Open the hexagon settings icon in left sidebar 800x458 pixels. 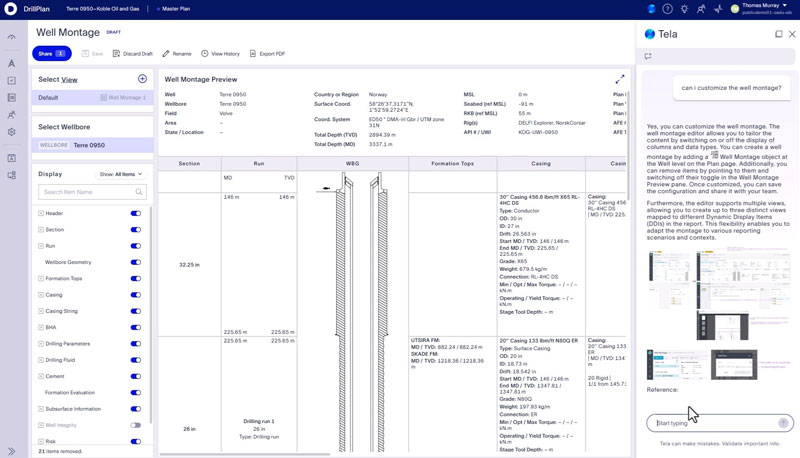pyautogui.click(x=12, y=132)
